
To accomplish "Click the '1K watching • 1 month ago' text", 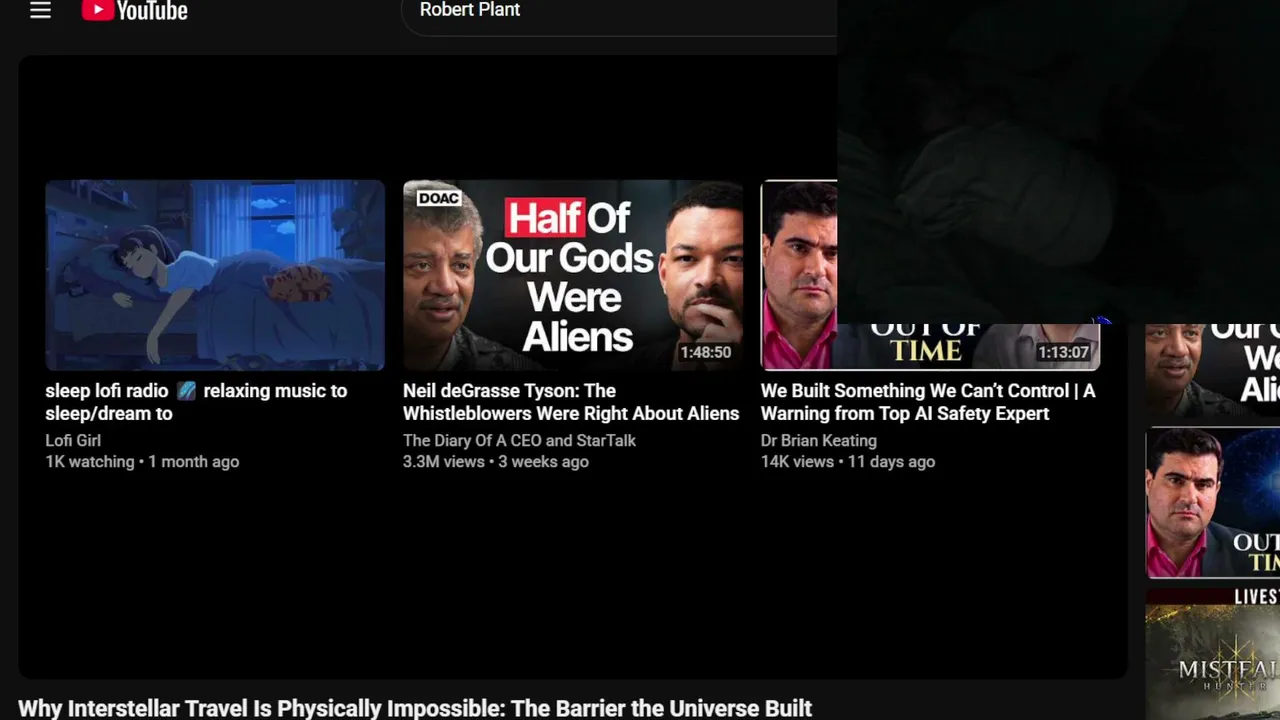I will 142,462.
